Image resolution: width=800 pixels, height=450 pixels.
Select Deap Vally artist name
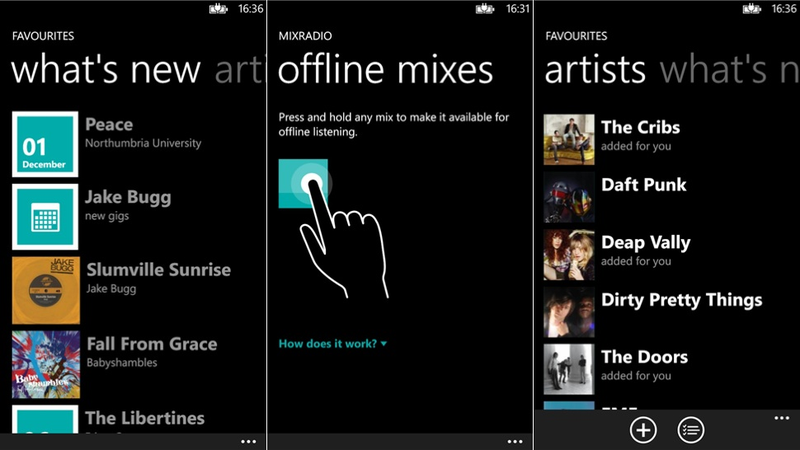click(646, 243)
